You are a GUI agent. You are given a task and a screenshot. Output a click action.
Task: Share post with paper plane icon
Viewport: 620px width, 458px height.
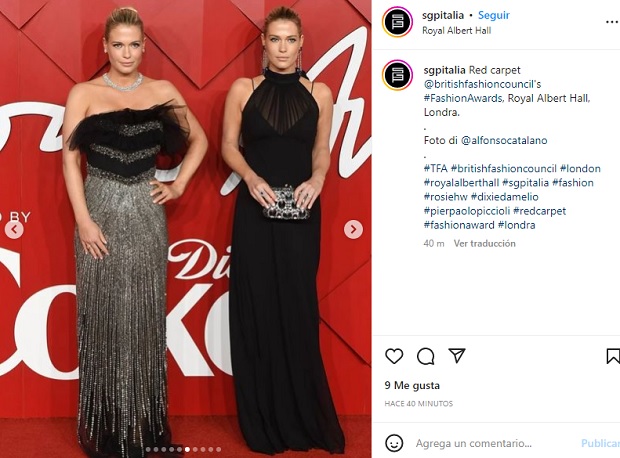pos(457,356)
